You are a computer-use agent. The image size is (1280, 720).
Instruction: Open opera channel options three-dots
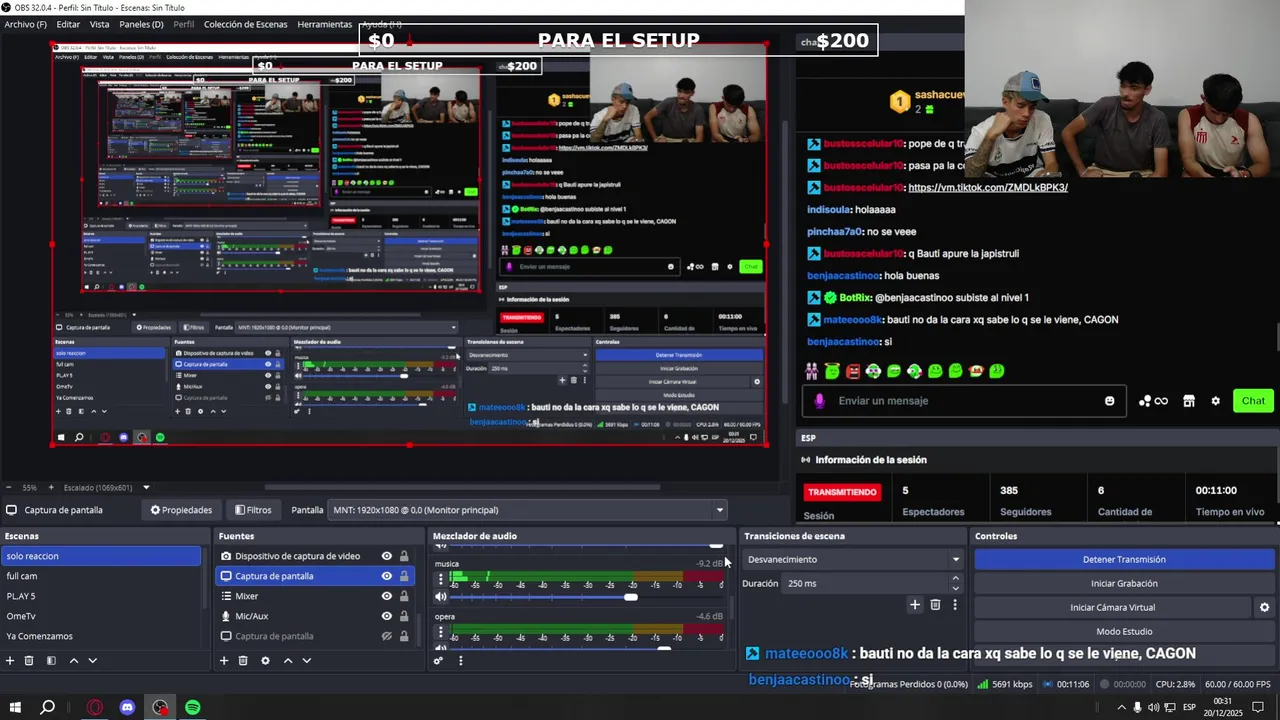pos(441,633)
